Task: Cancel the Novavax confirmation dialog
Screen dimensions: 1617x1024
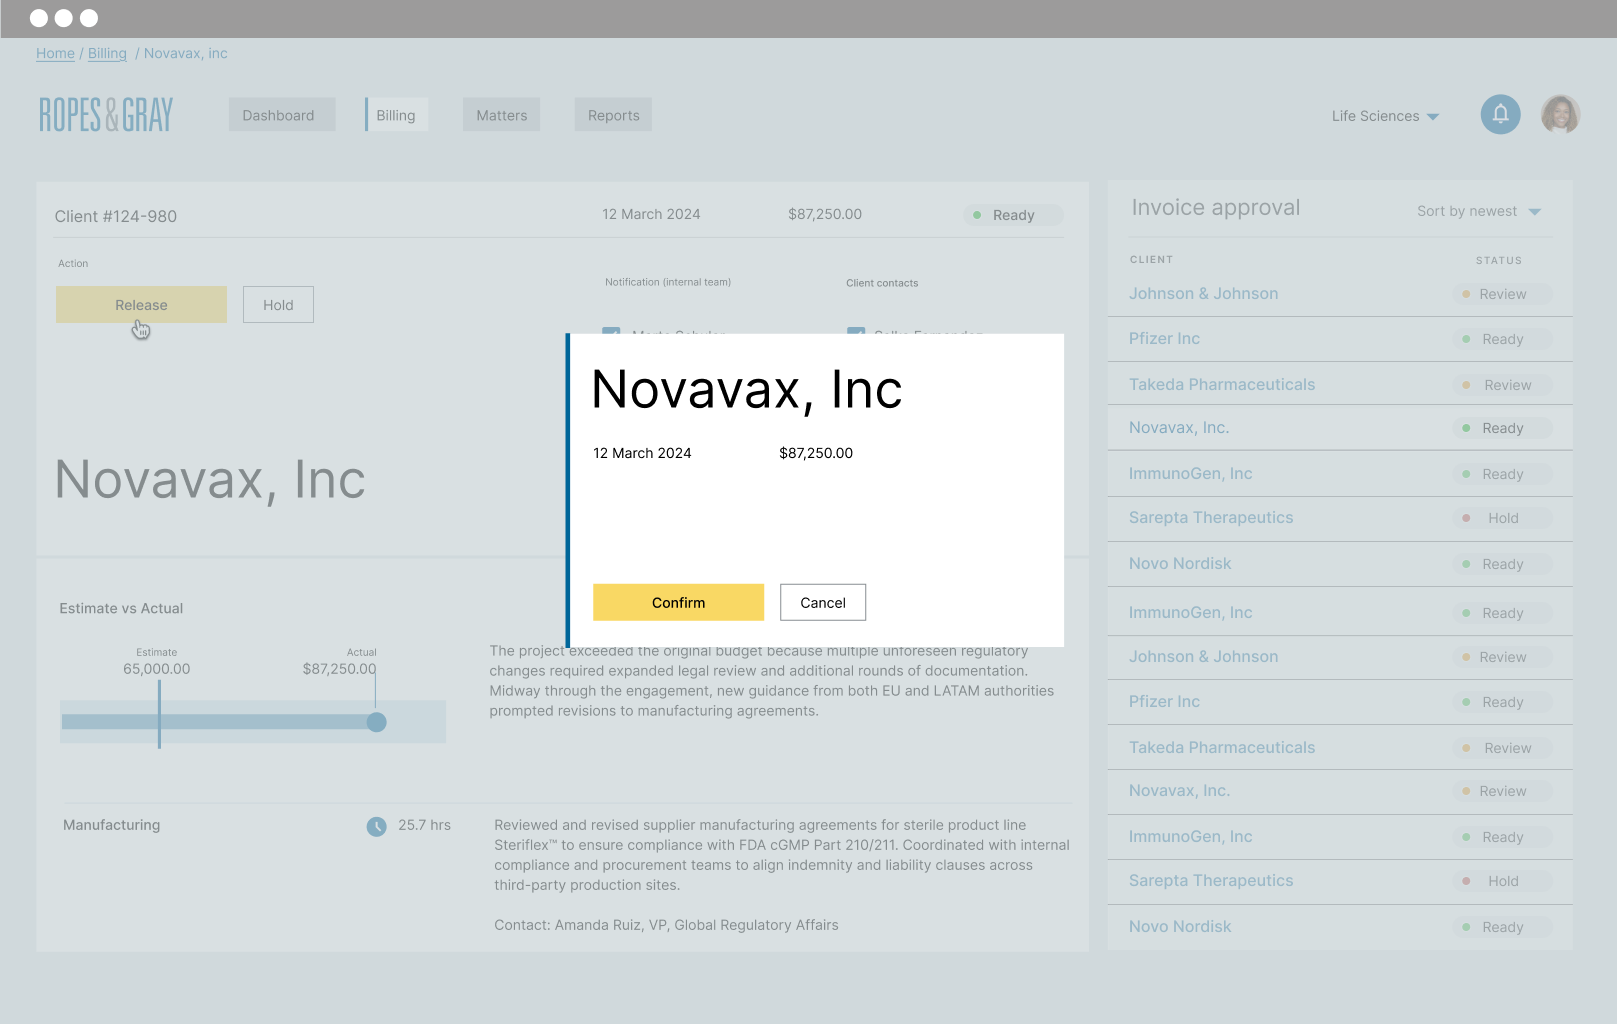Action: (823, 602)
